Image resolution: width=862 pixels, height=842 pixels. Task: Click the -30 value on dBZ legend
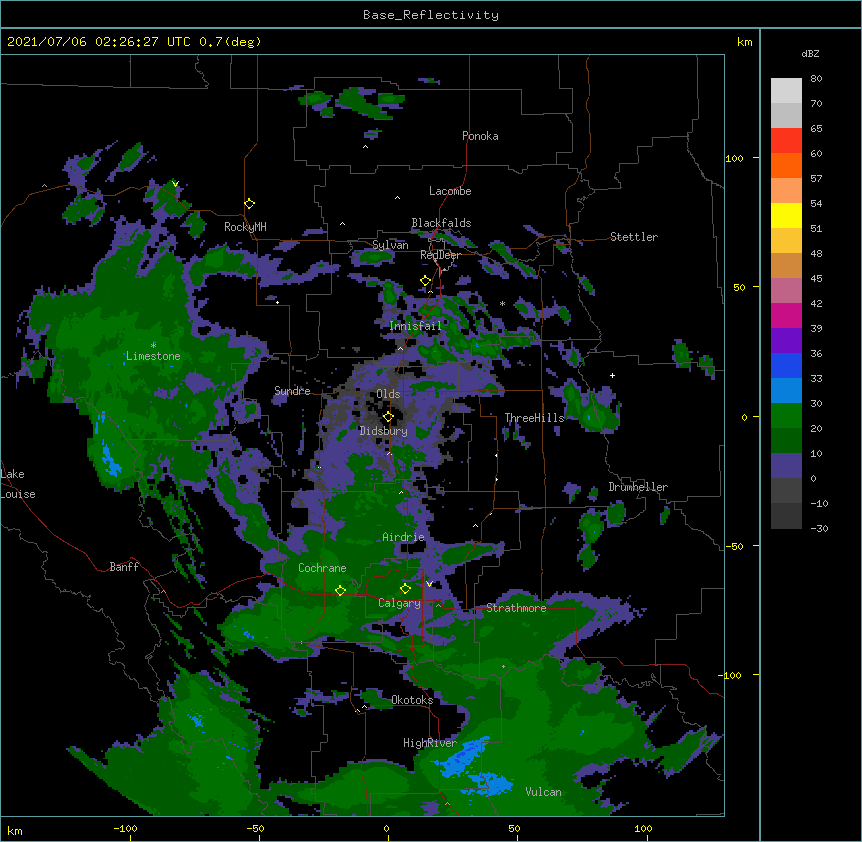tap(819, 528)
